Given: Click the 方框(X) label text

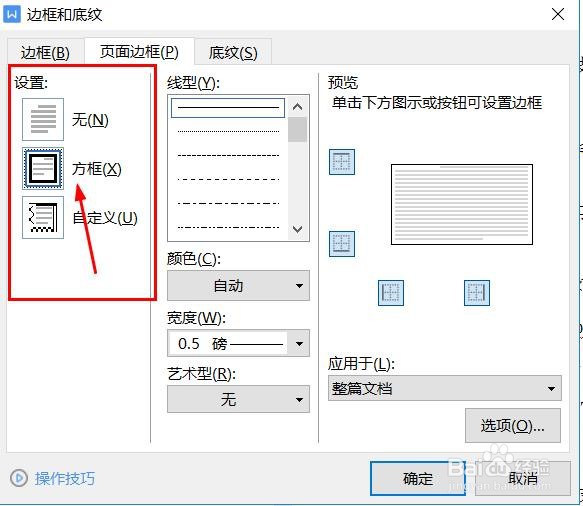Looking at the screenshot, I should [97, 169].
